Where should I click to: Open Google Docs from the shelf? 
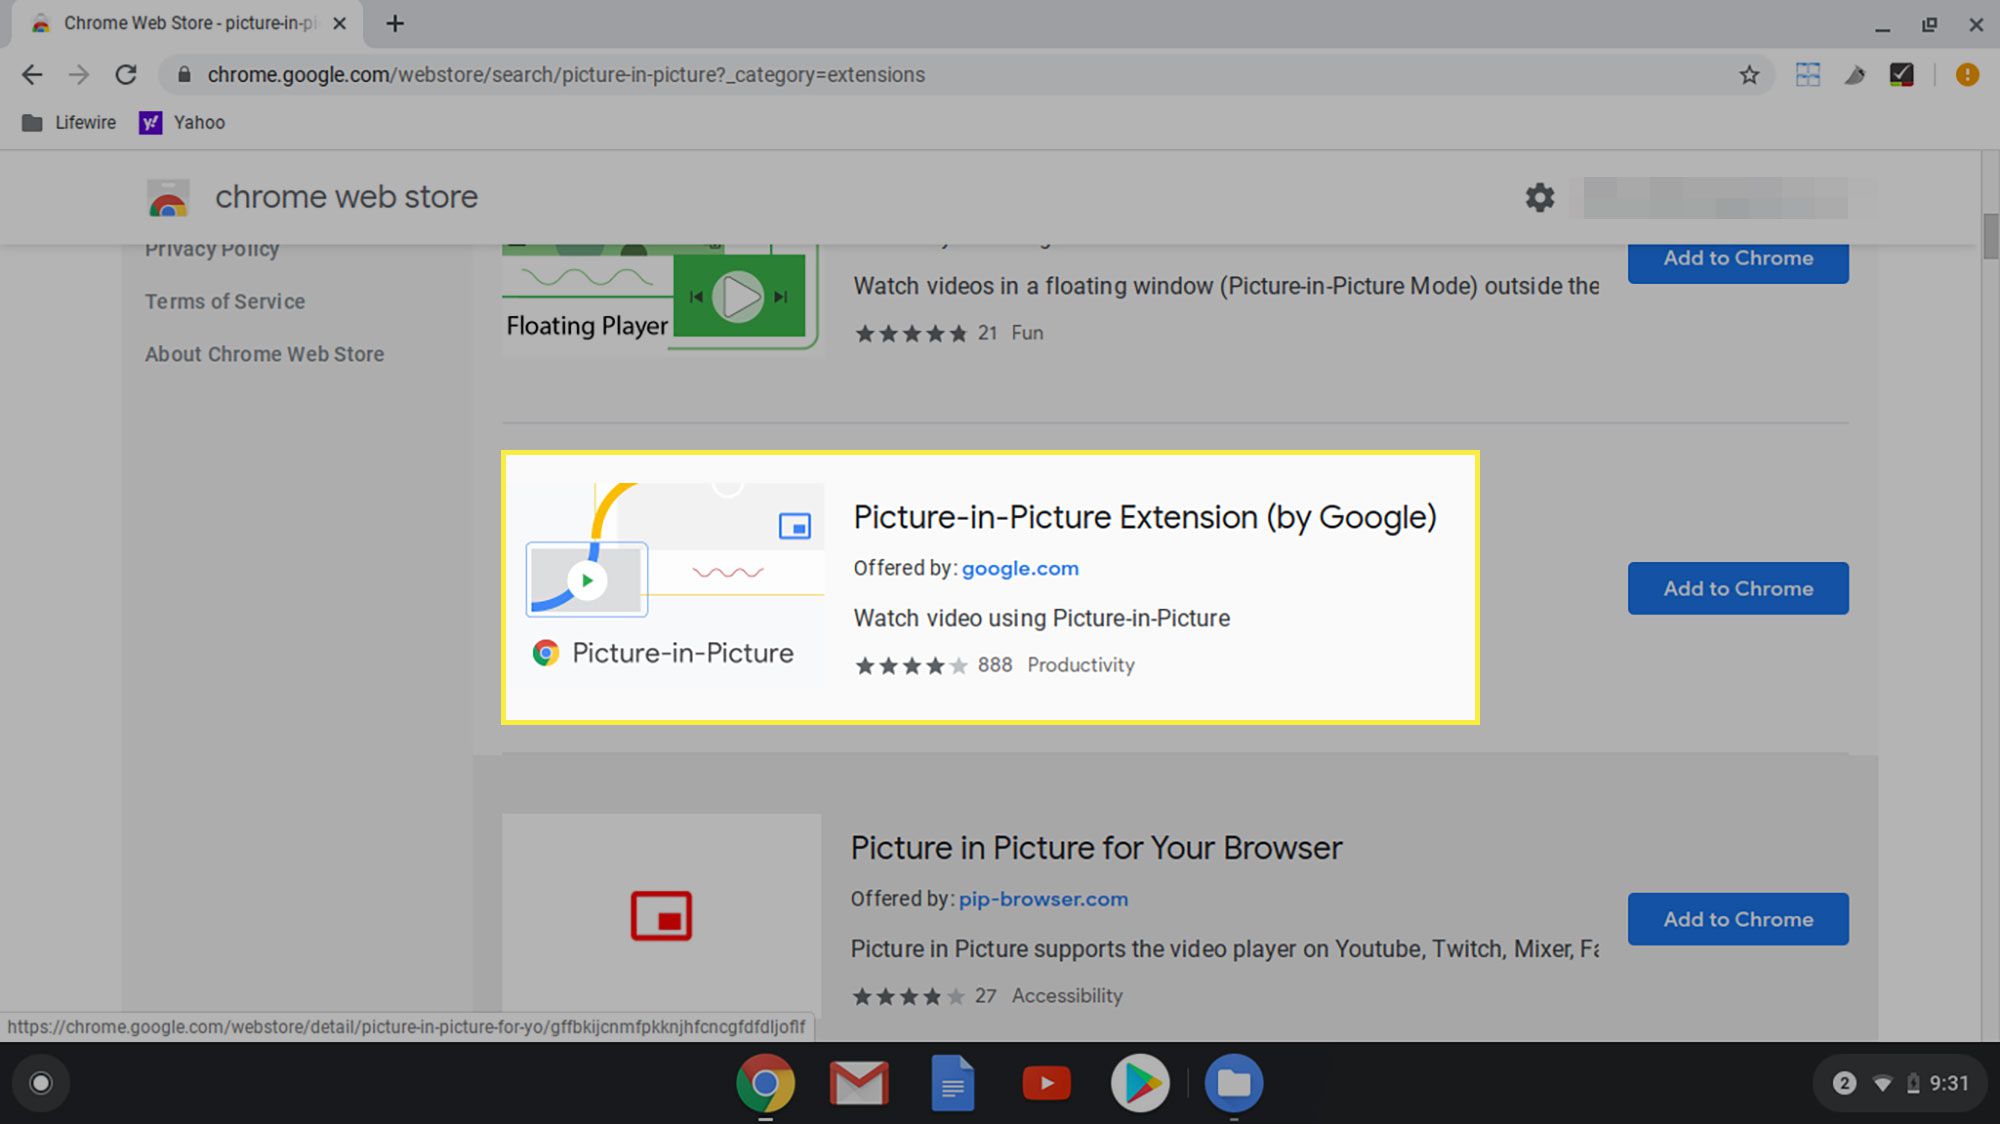pyautogui.click(x=953, y=1083)
